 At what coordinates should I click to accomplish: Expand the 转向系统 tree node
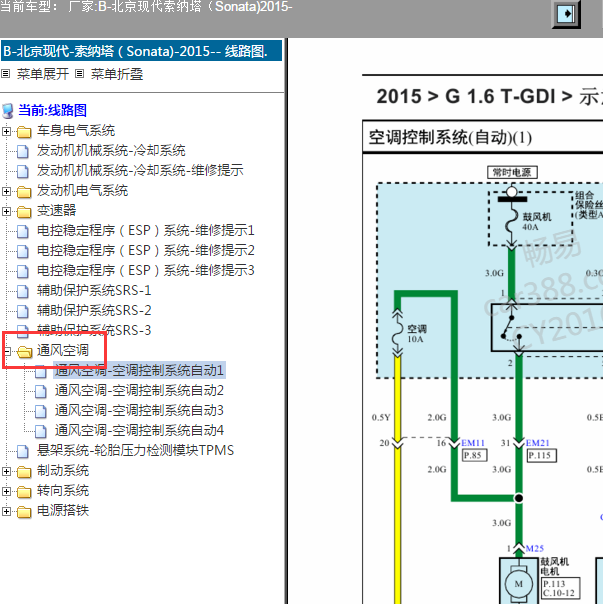coord(6,491)
